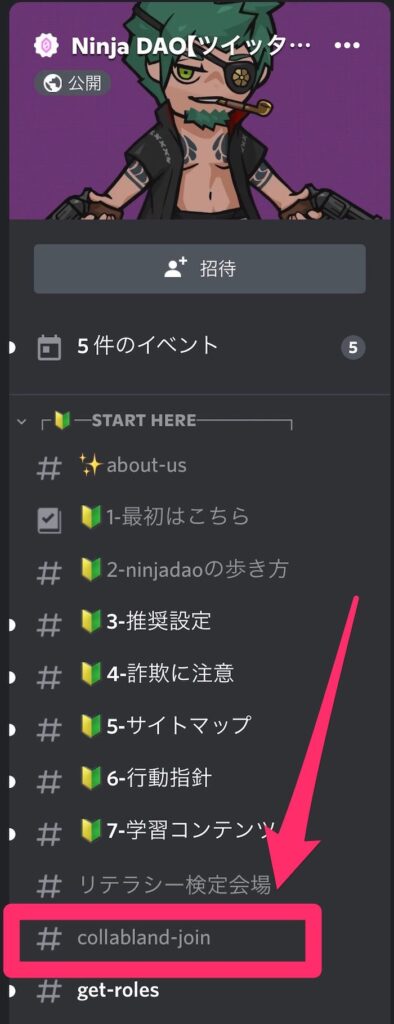394x1024 pixels.
Task: Open the three-dot server options menu
Action: click(x=346, y=46)
